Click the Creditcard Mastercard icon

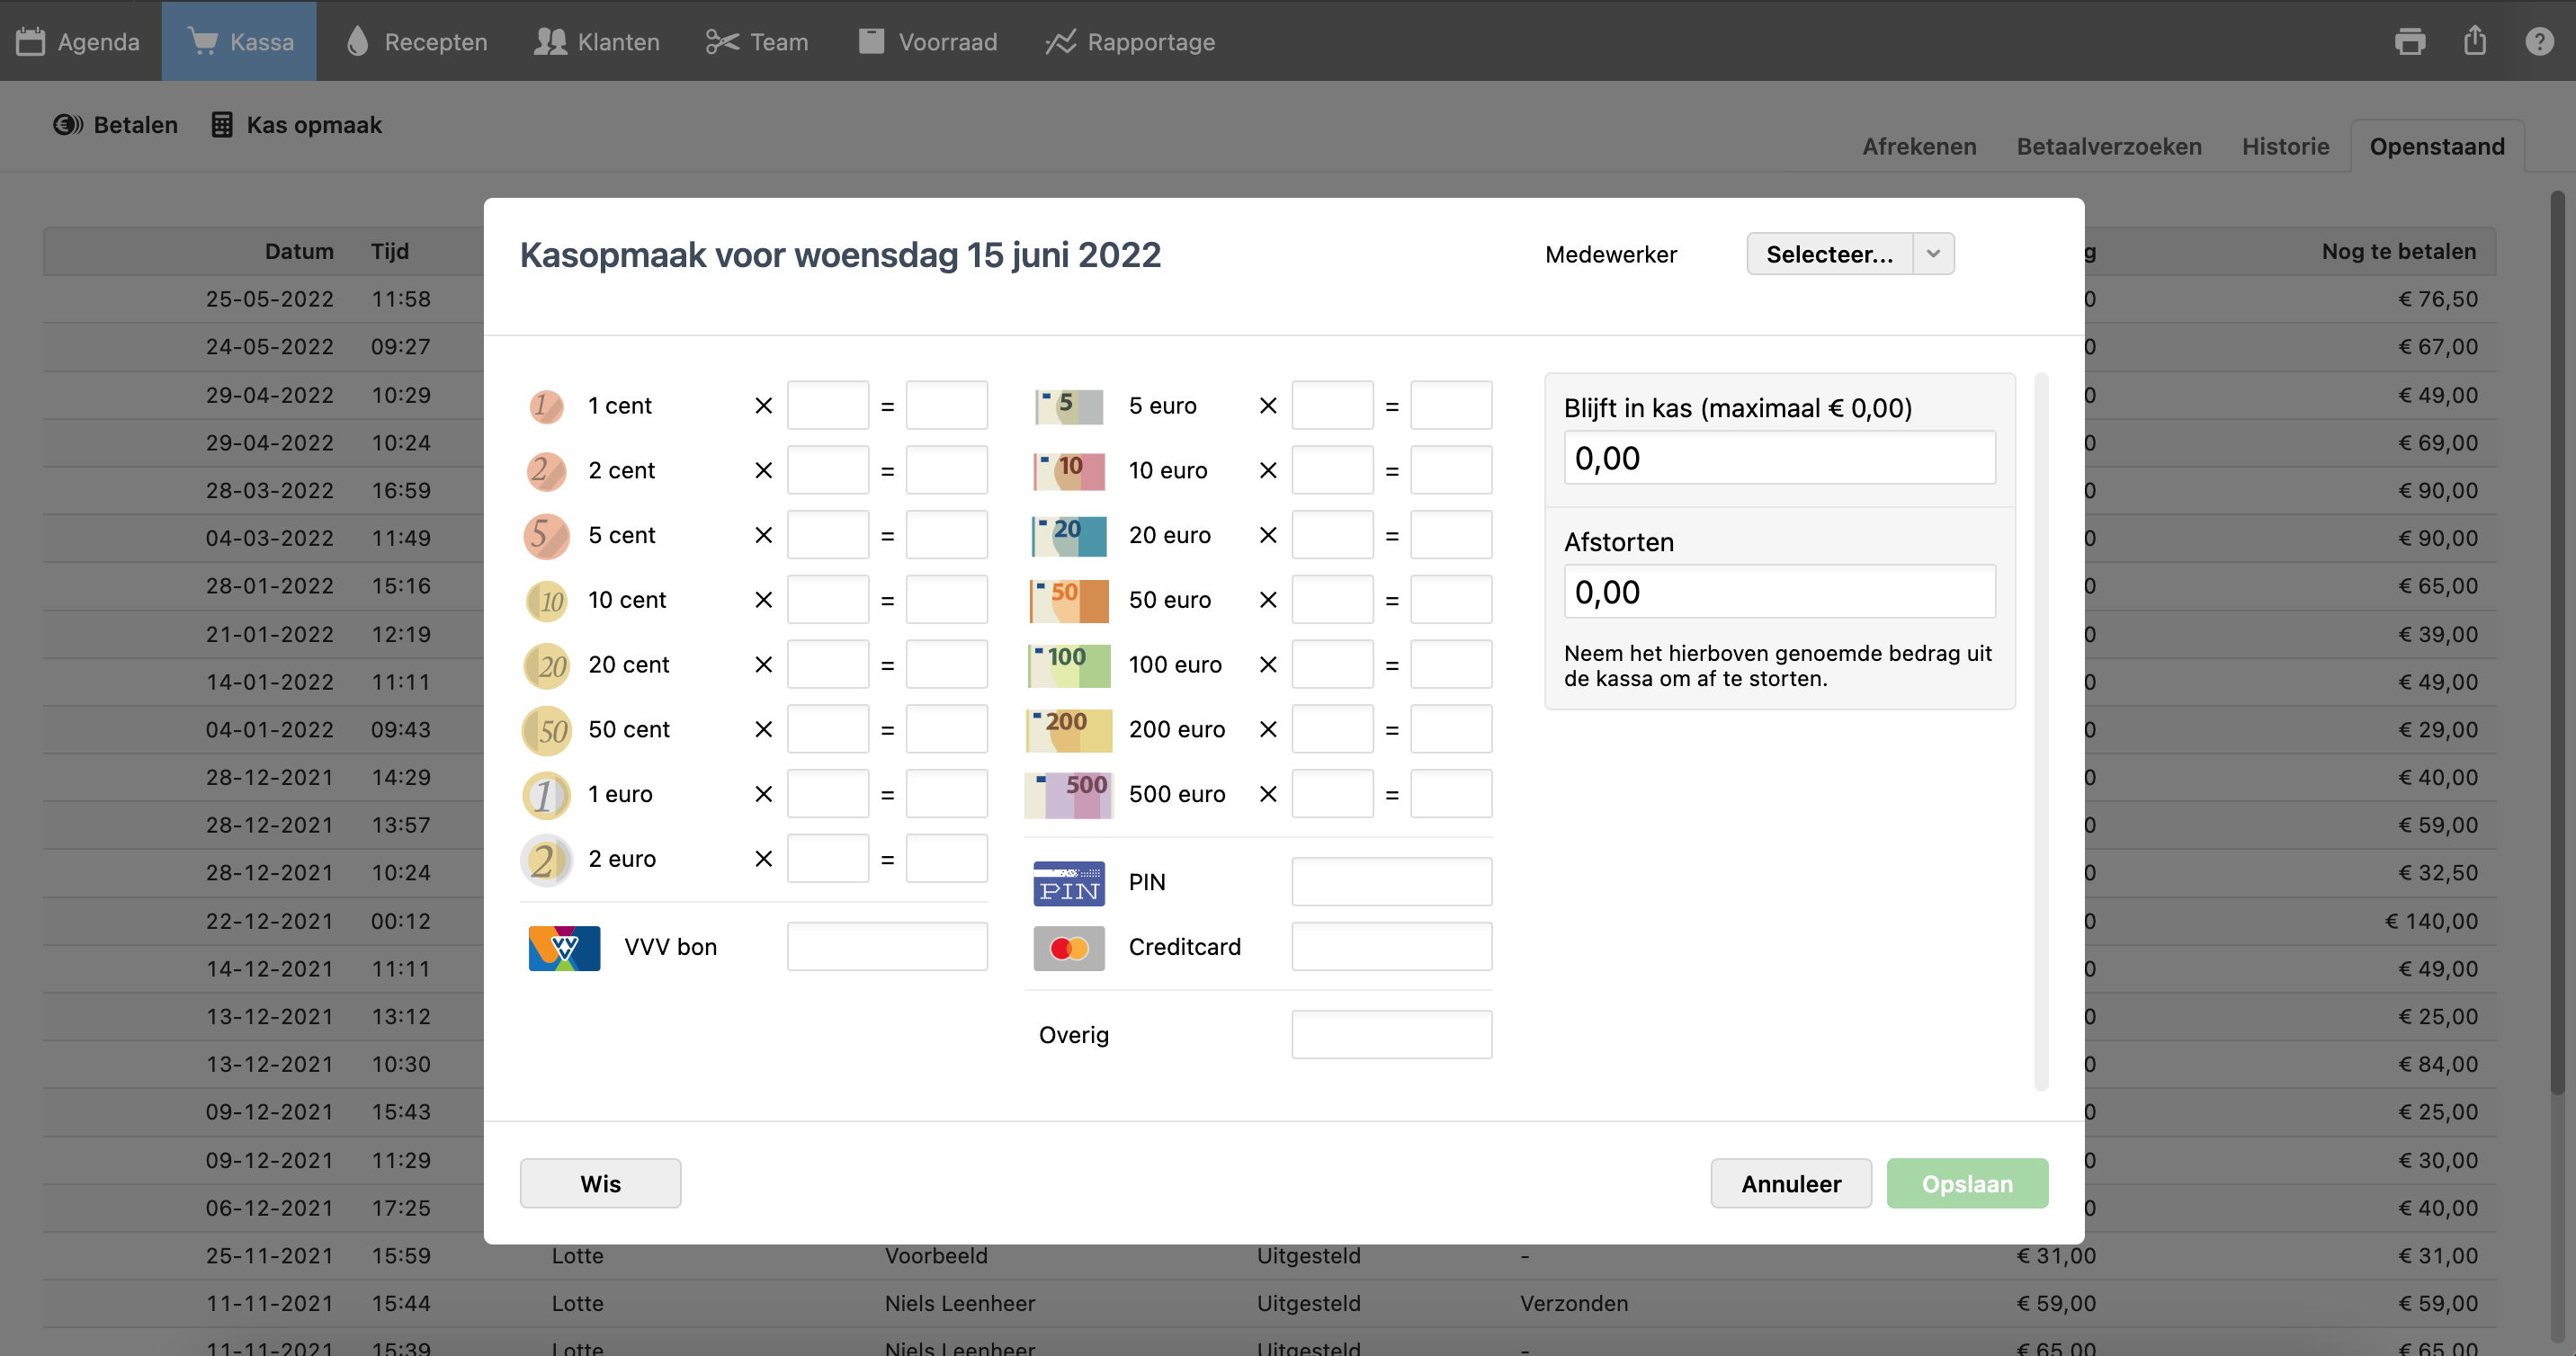coord(1068,947)
